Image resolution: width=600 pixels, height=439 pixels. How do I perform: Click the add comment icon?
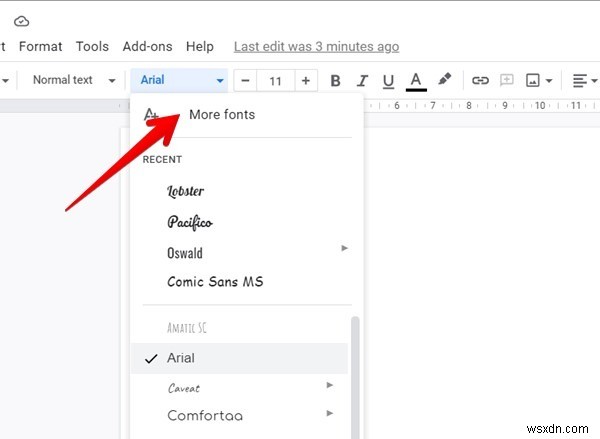(507, 80)
